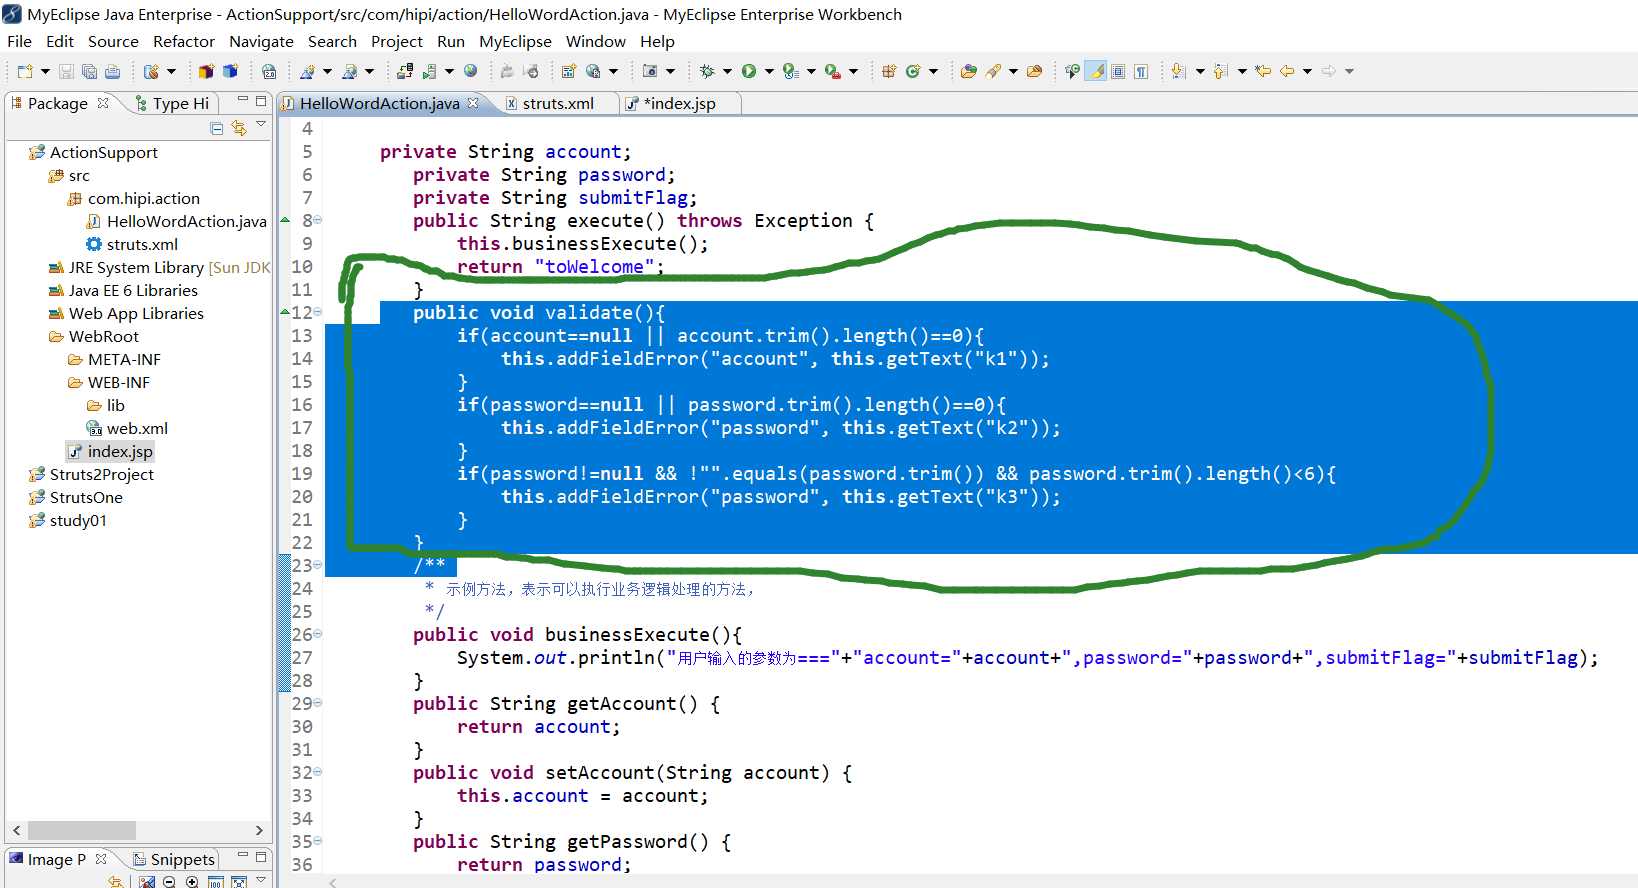Viewport: 1638px width, 888px height.
Task: Click the 100% actual size image icon
Action: click(x=215, y=882)
